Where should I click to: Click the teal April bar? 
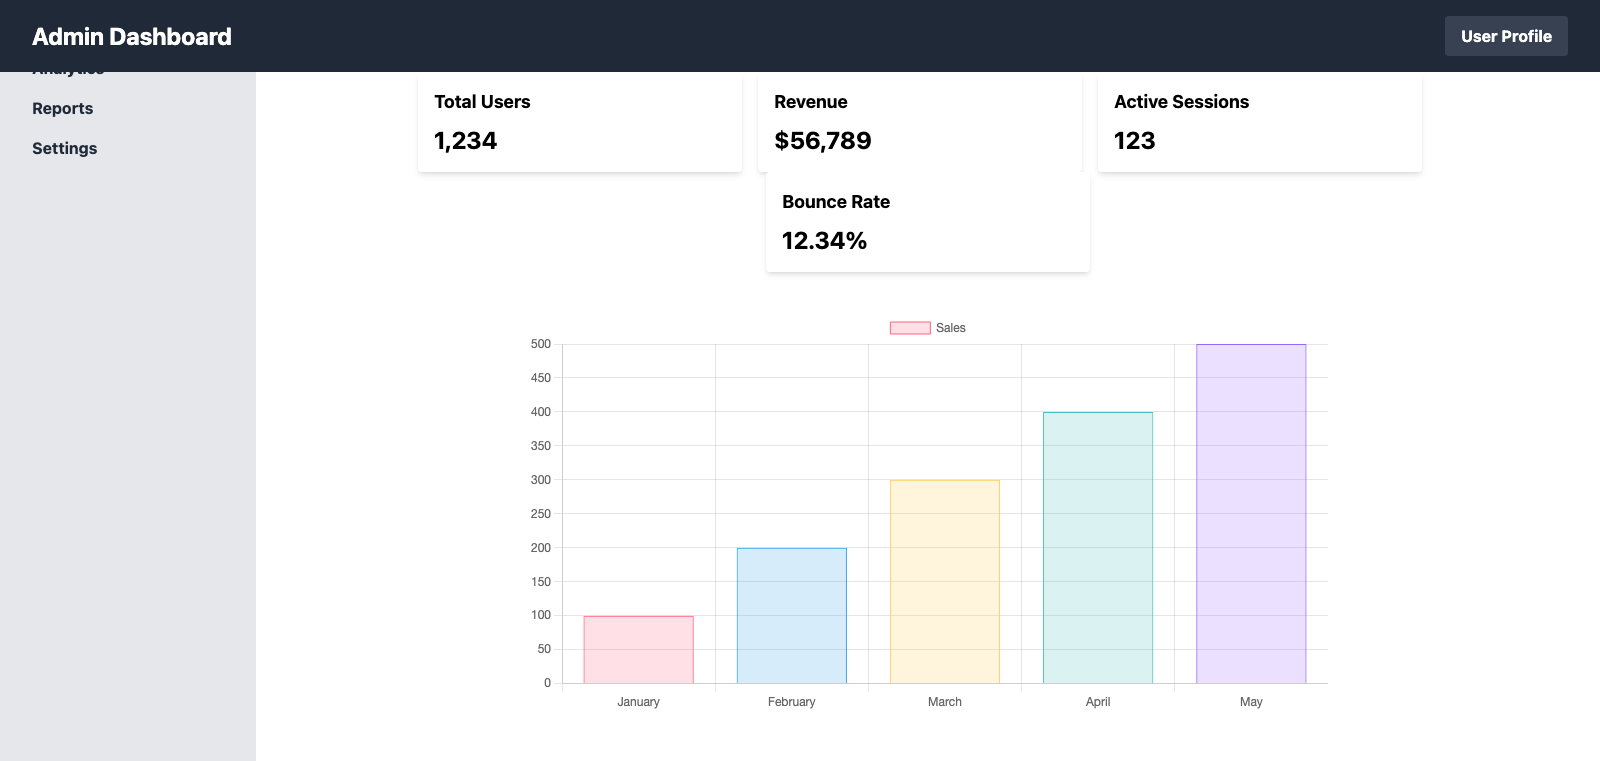point(1097,548)
